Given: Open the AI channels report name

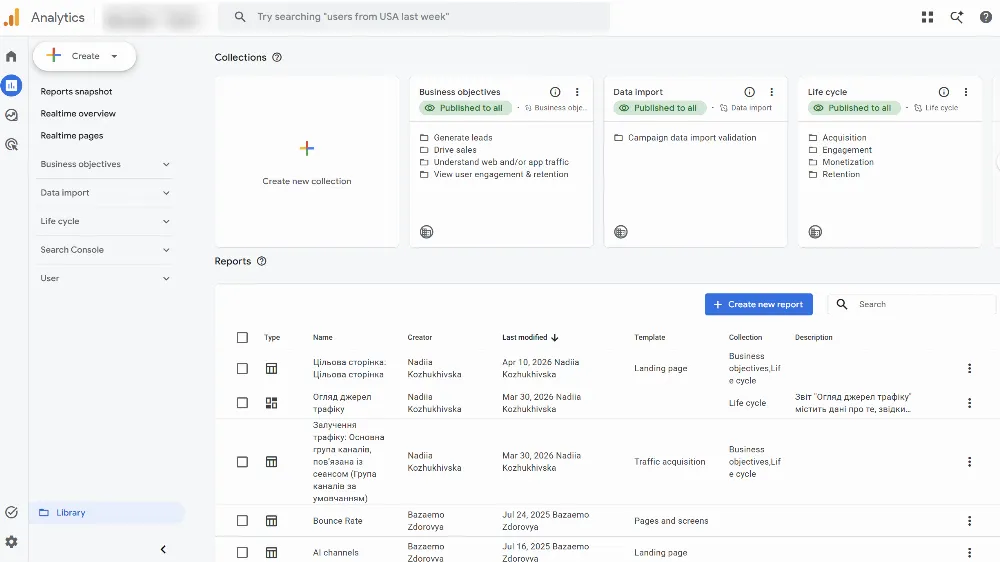Looking at the screenshot, I should coord(335,553).
